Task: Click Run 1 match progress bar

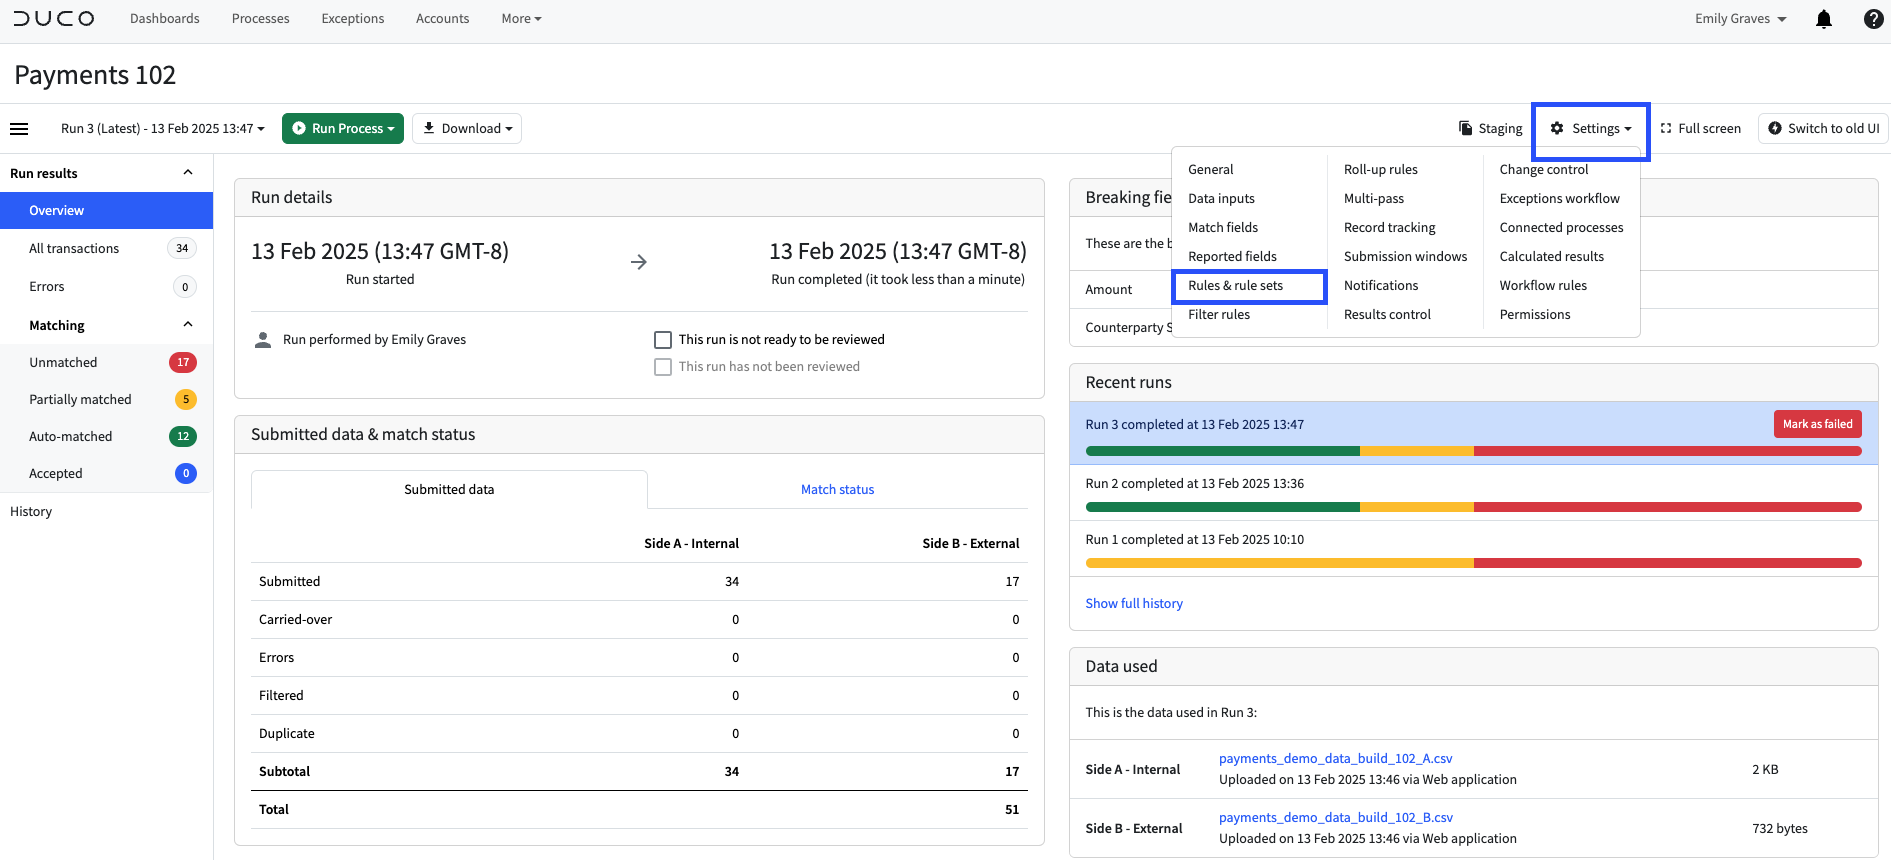Action: pyautogui.click(x=1474, y=563)
